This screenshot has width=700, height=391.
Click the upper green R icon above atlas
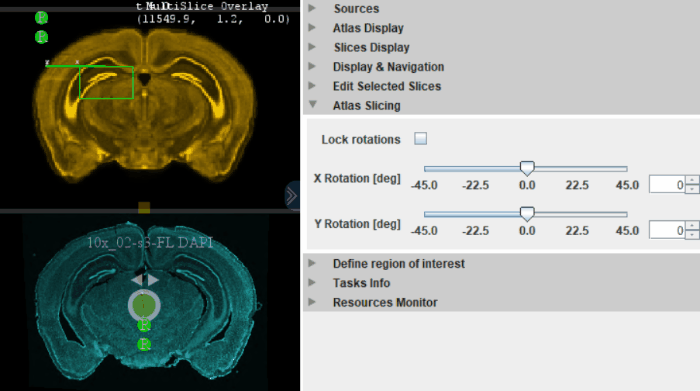click(41, 17)
